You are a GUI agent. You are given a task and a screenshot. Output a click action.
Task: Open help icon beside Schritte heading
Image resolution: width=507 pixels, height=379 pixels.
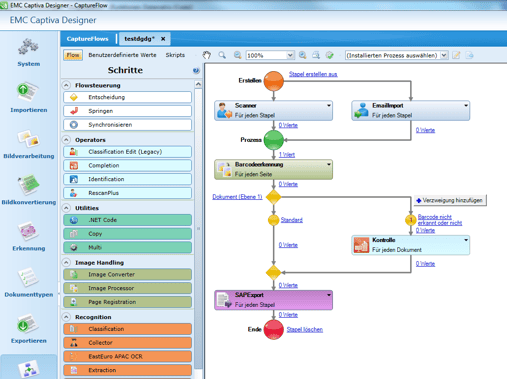196,70
